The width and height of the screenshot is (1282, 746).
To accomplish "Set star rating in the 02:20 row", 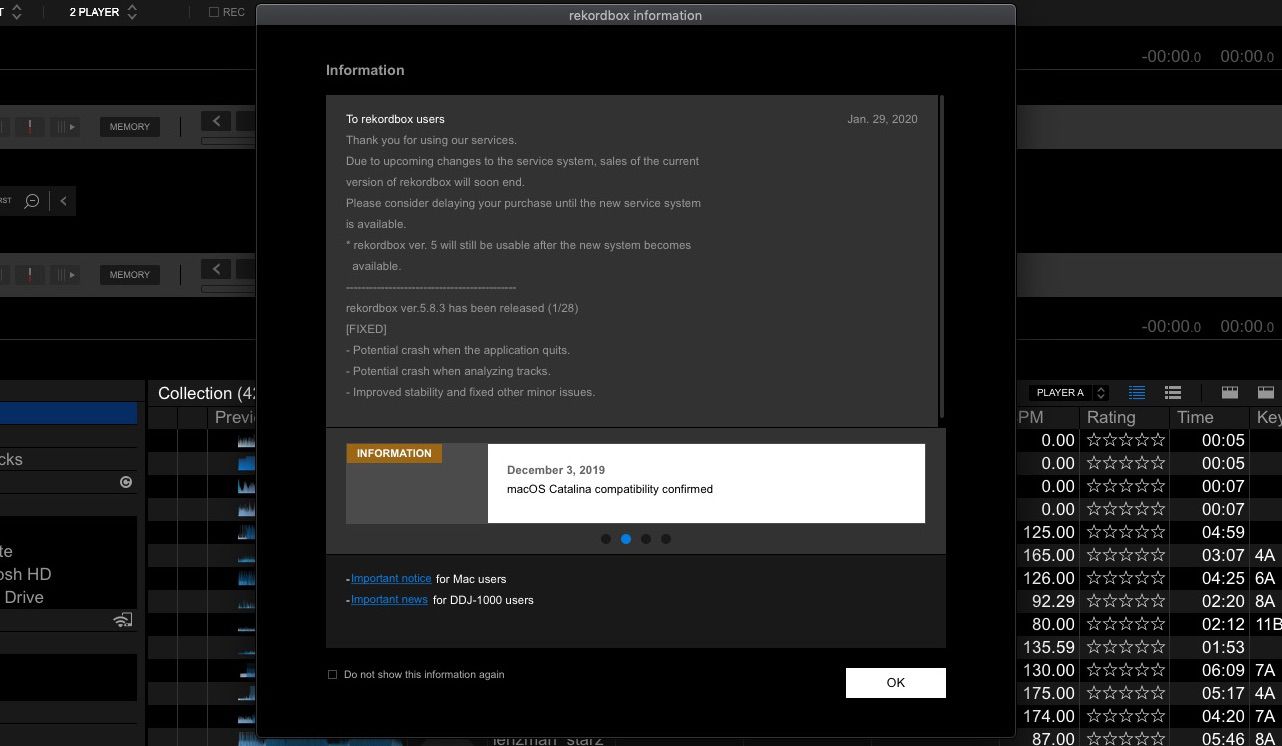I will click(x=1126, y=601).
